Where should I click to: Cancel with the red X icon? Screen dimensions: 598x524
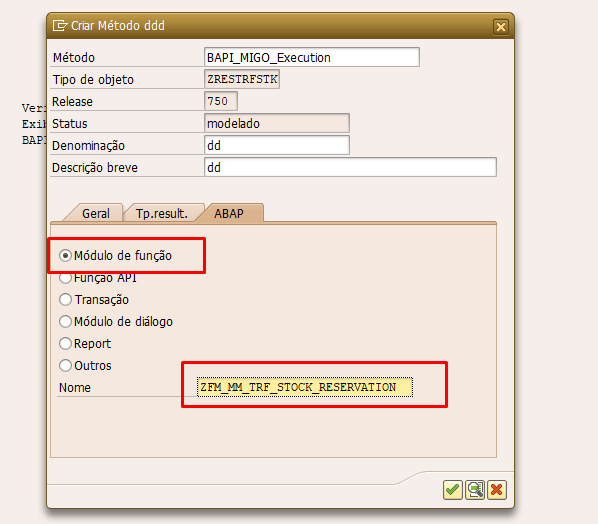coord(497,490)
